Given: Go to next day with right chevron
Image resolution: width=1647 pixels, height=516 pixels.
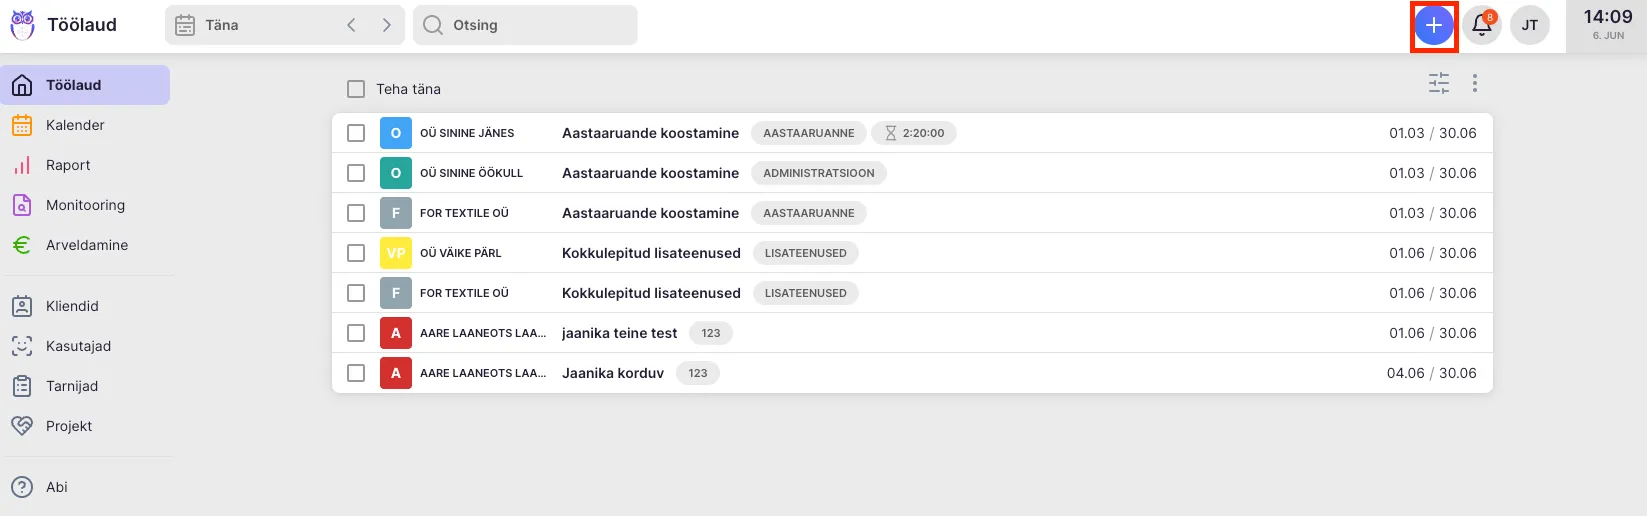Looking at the screenshot, I should click(387, 25).
